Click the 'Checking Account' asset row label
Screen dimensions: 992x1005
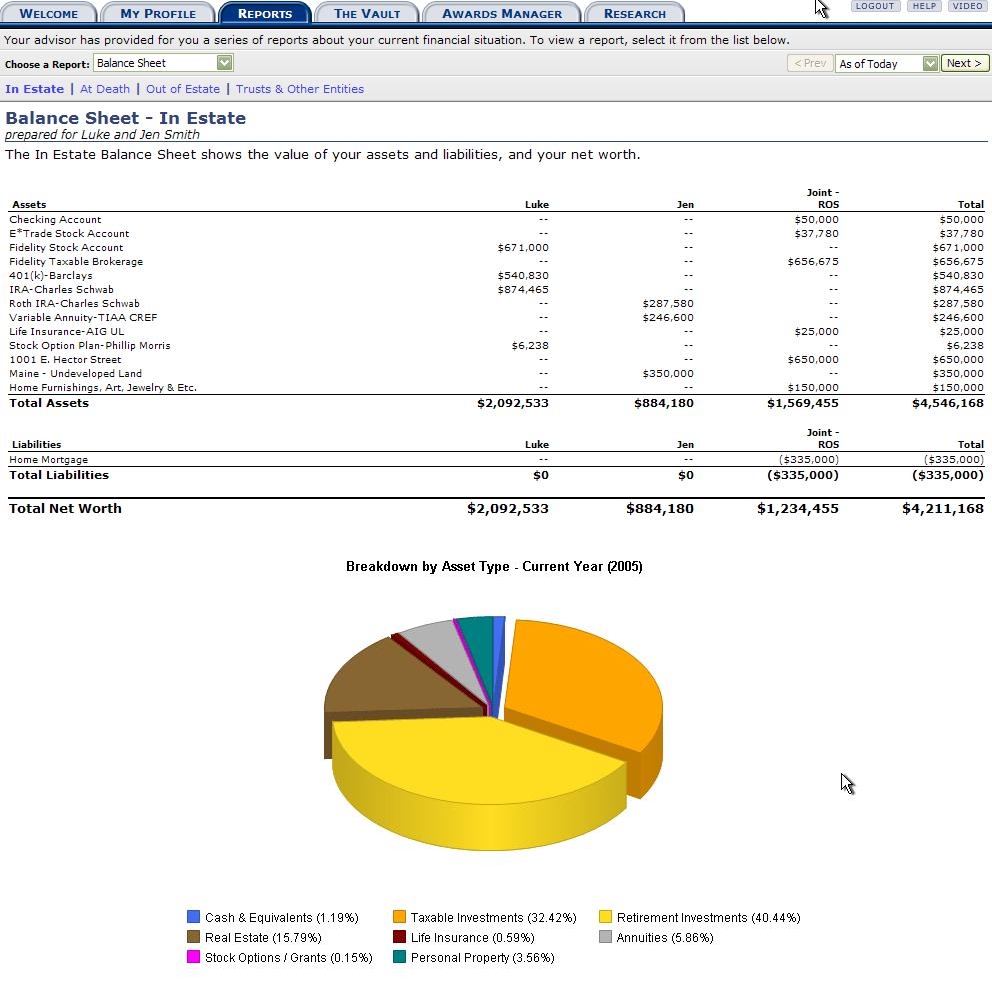(55, 220)
